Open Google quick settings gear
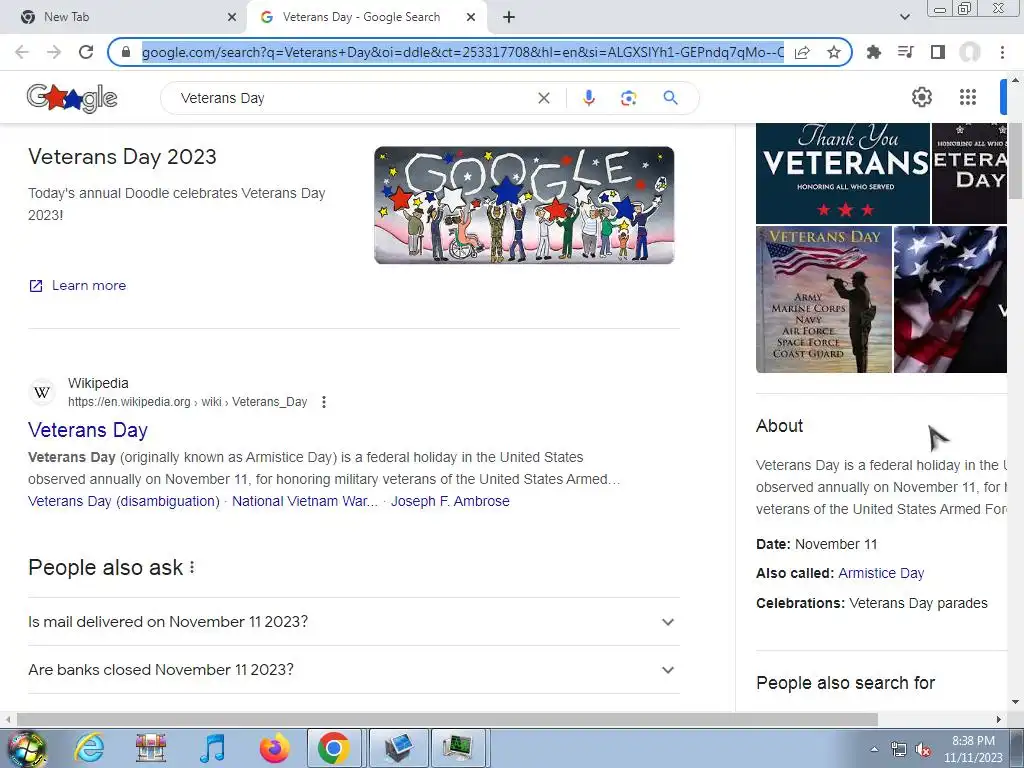The width and height of the screenshot is (1024, 768). [x=921, y=97]
